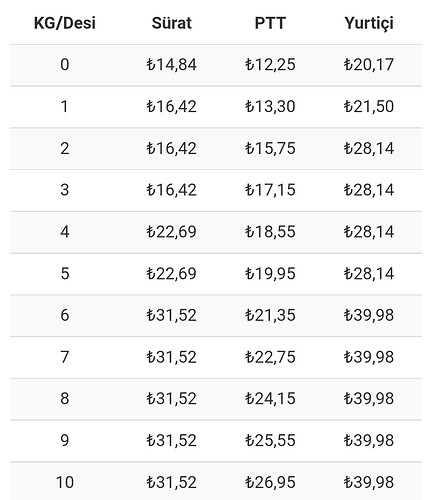
Task: Select Yurtiçi price in row 6
Action: click(369, 315)
